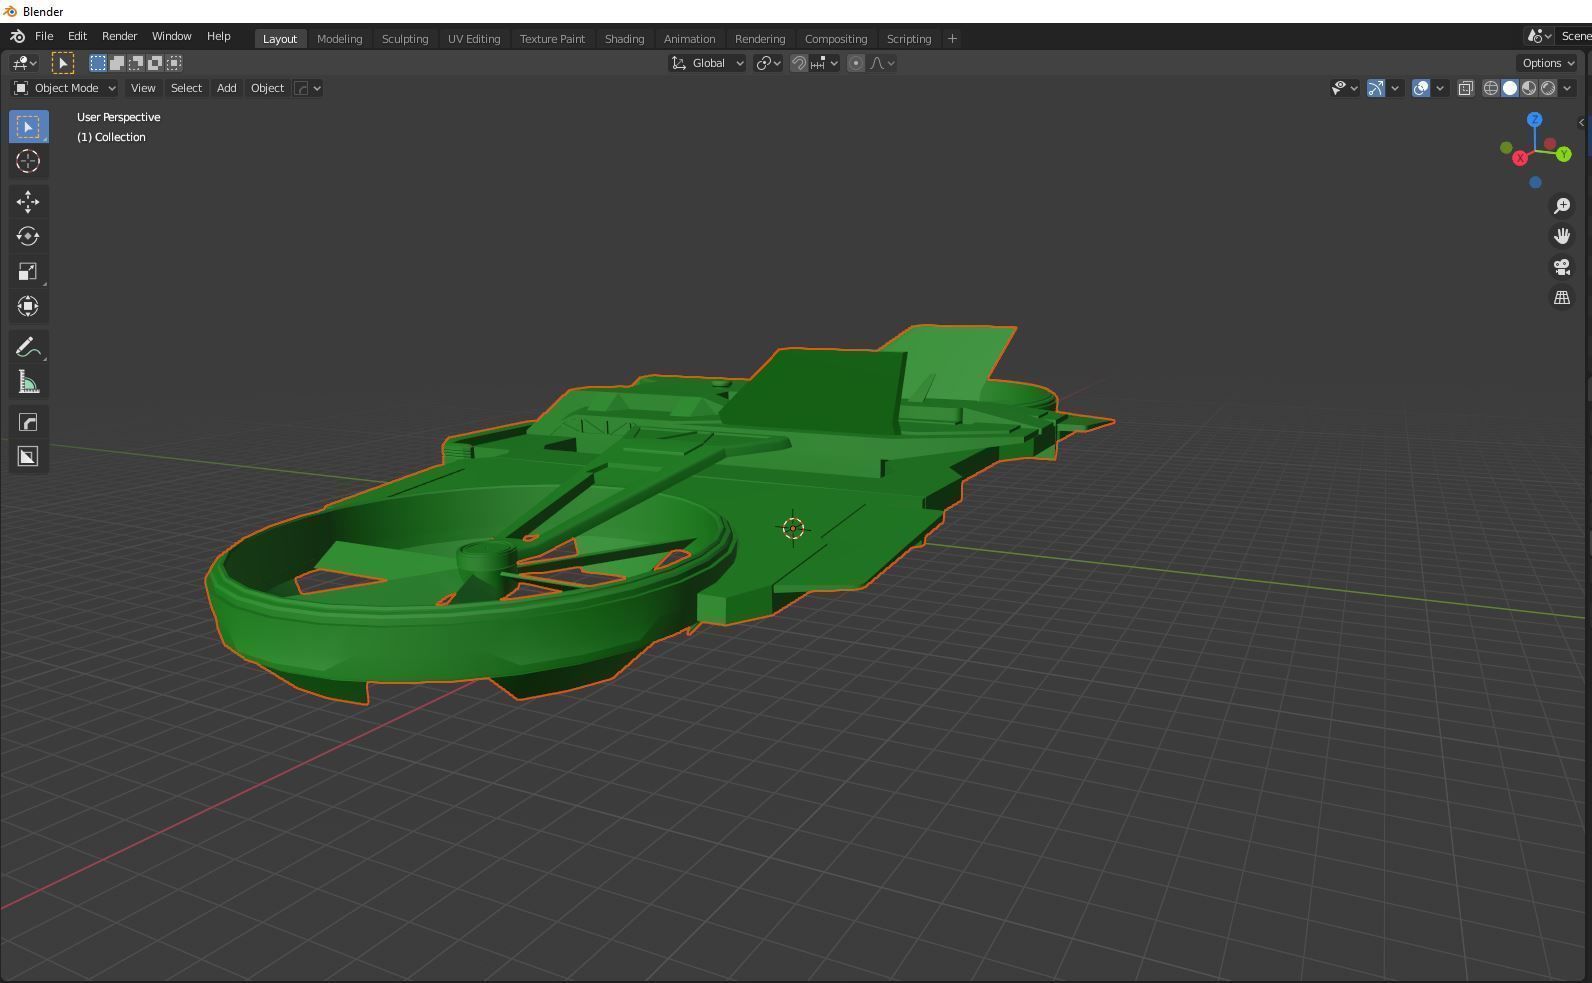Image resolution: width=1592 pixels, height=983 pixels.
Task: Enable wireframe viewport shading
Action: [x=1490, y=89]
